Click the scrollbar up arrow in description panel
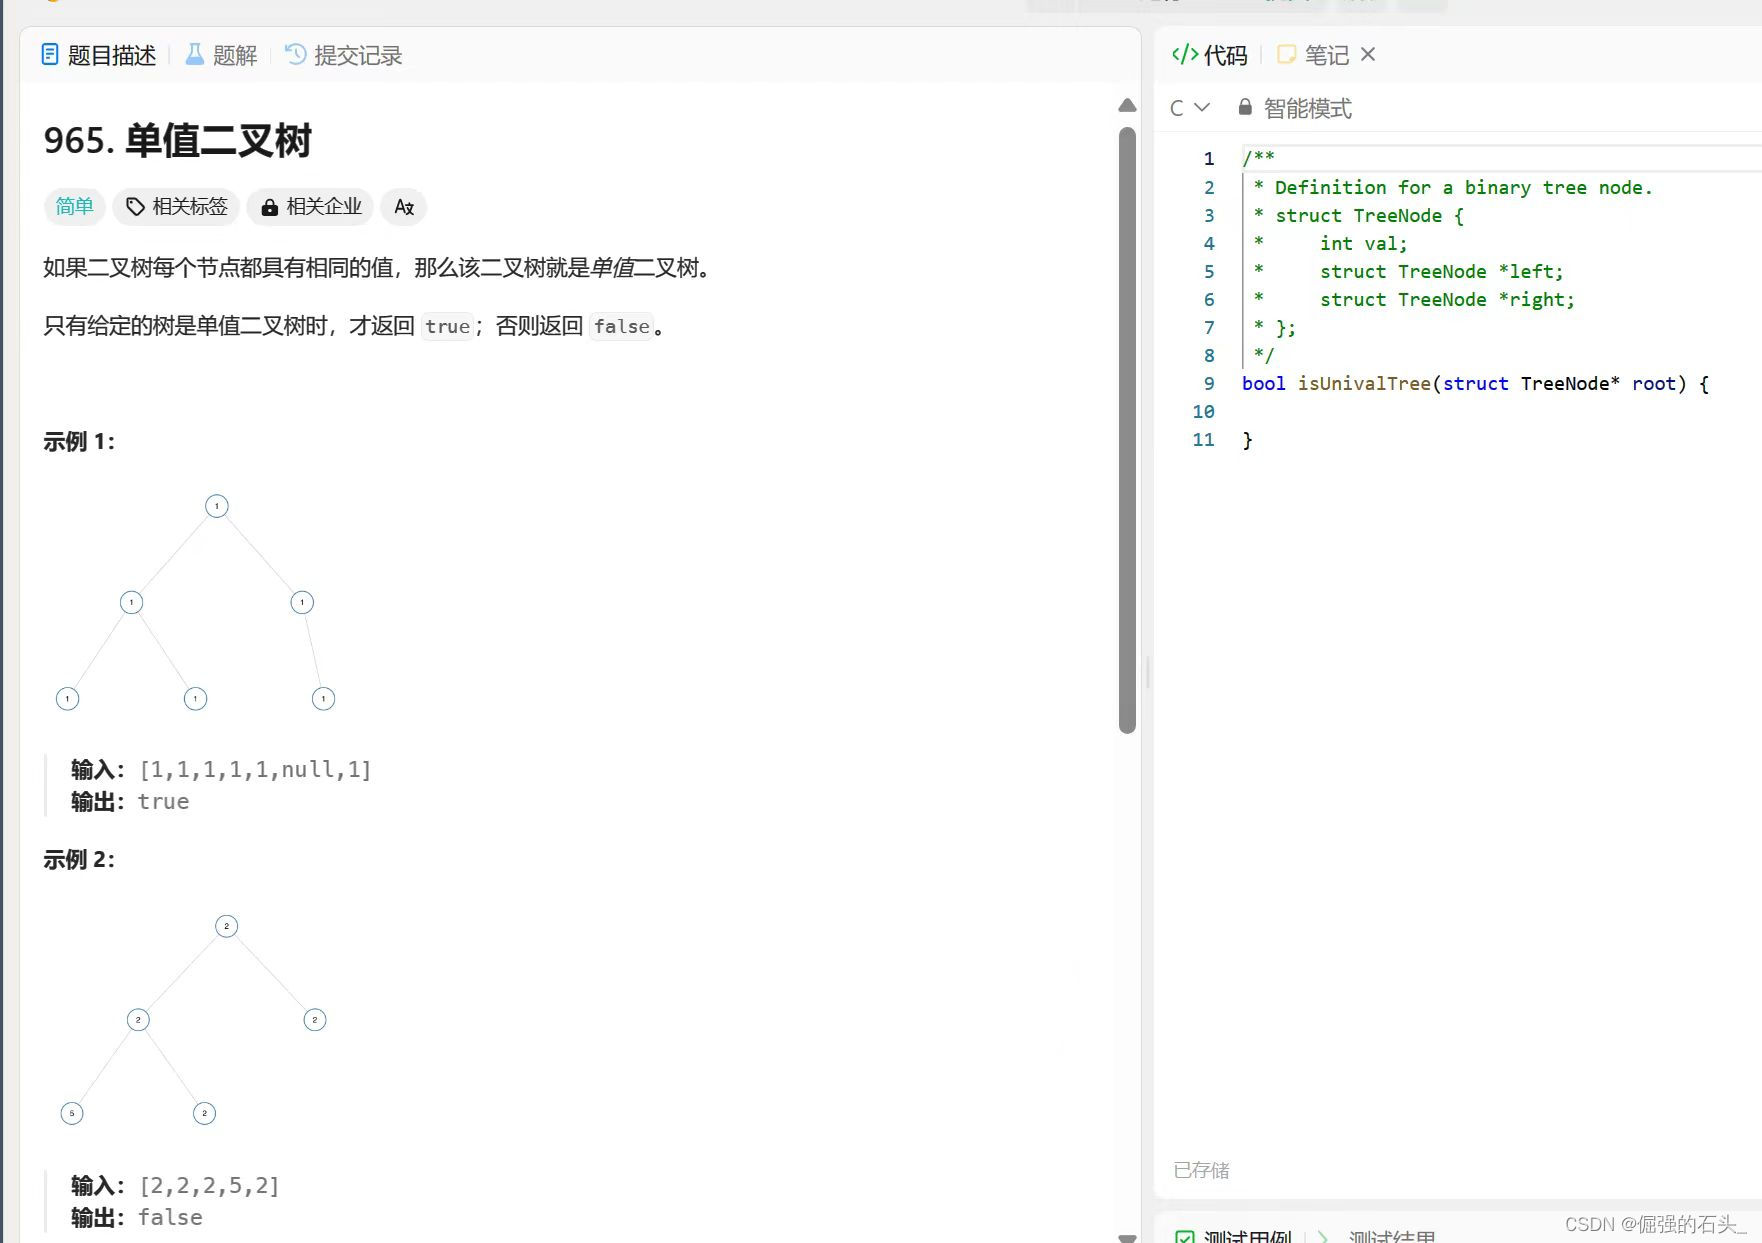 [x=1127, y=105]
